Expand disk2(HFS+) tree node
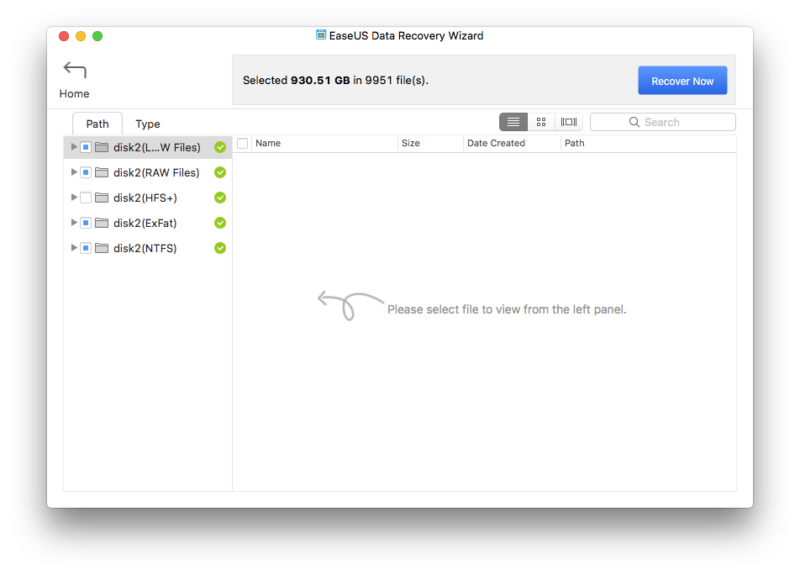Screen dimensions: 800x575 (x=74, y=197)
